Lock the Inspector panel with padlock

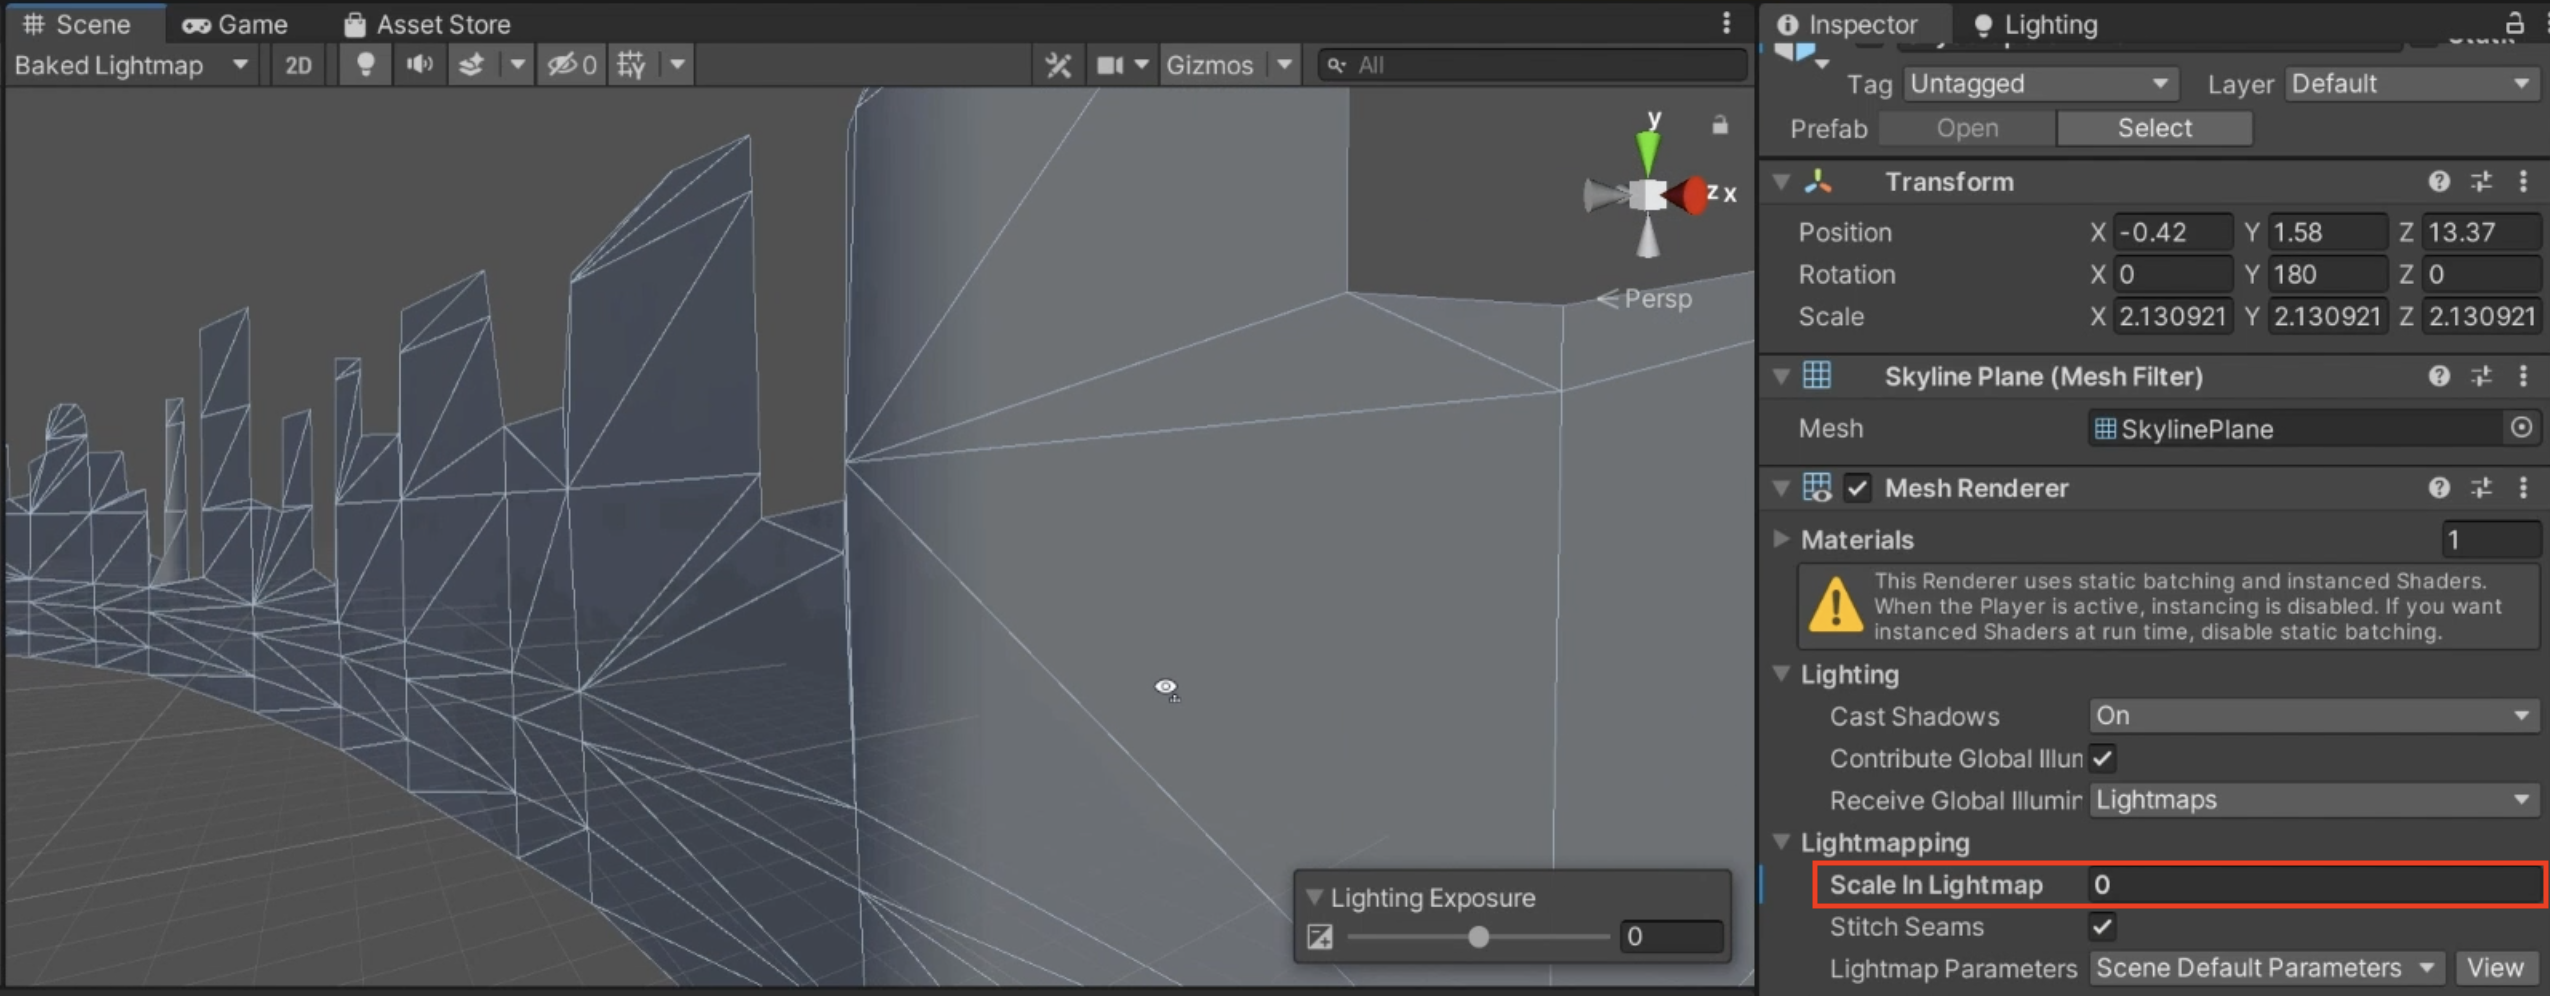(x=2514, y=23)
